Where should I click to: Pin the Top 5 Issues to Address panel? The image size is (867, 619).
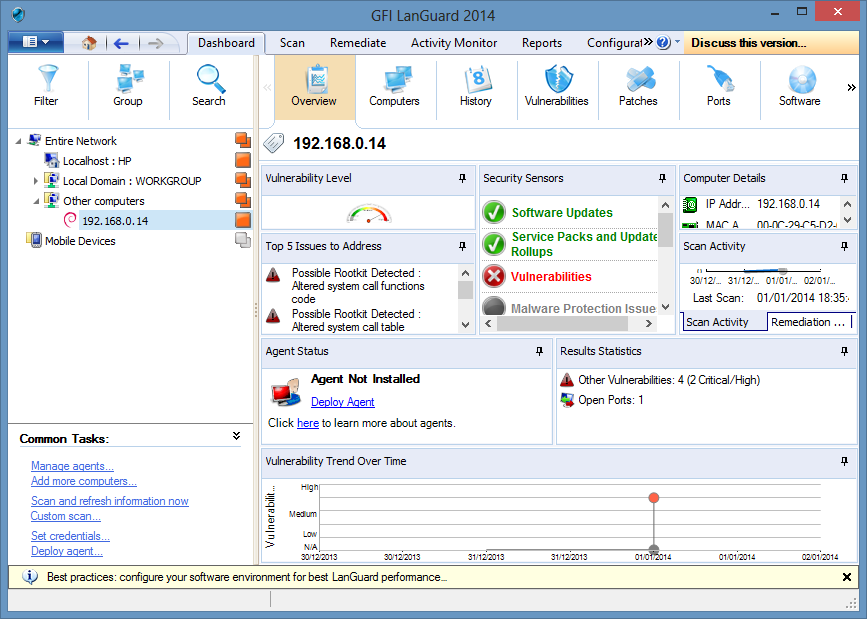point(463,246)
